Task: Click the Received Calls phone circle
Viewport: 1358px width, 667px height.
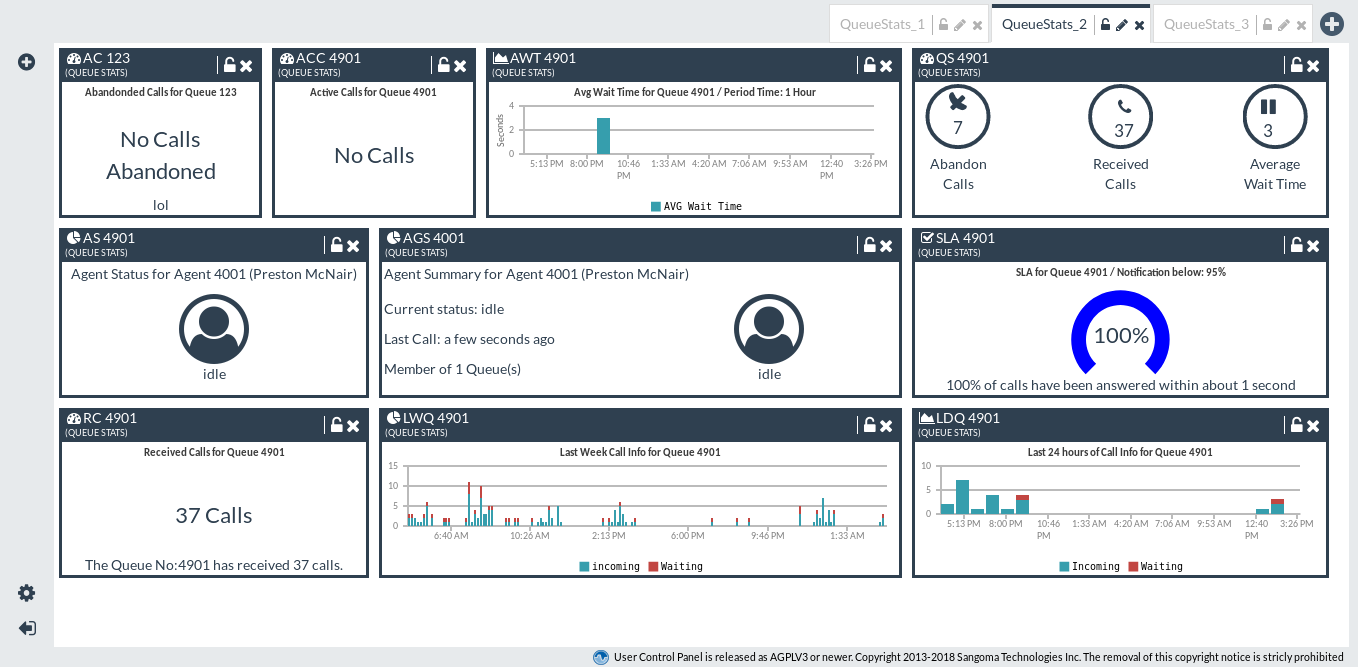Action: pos(1120,117)
